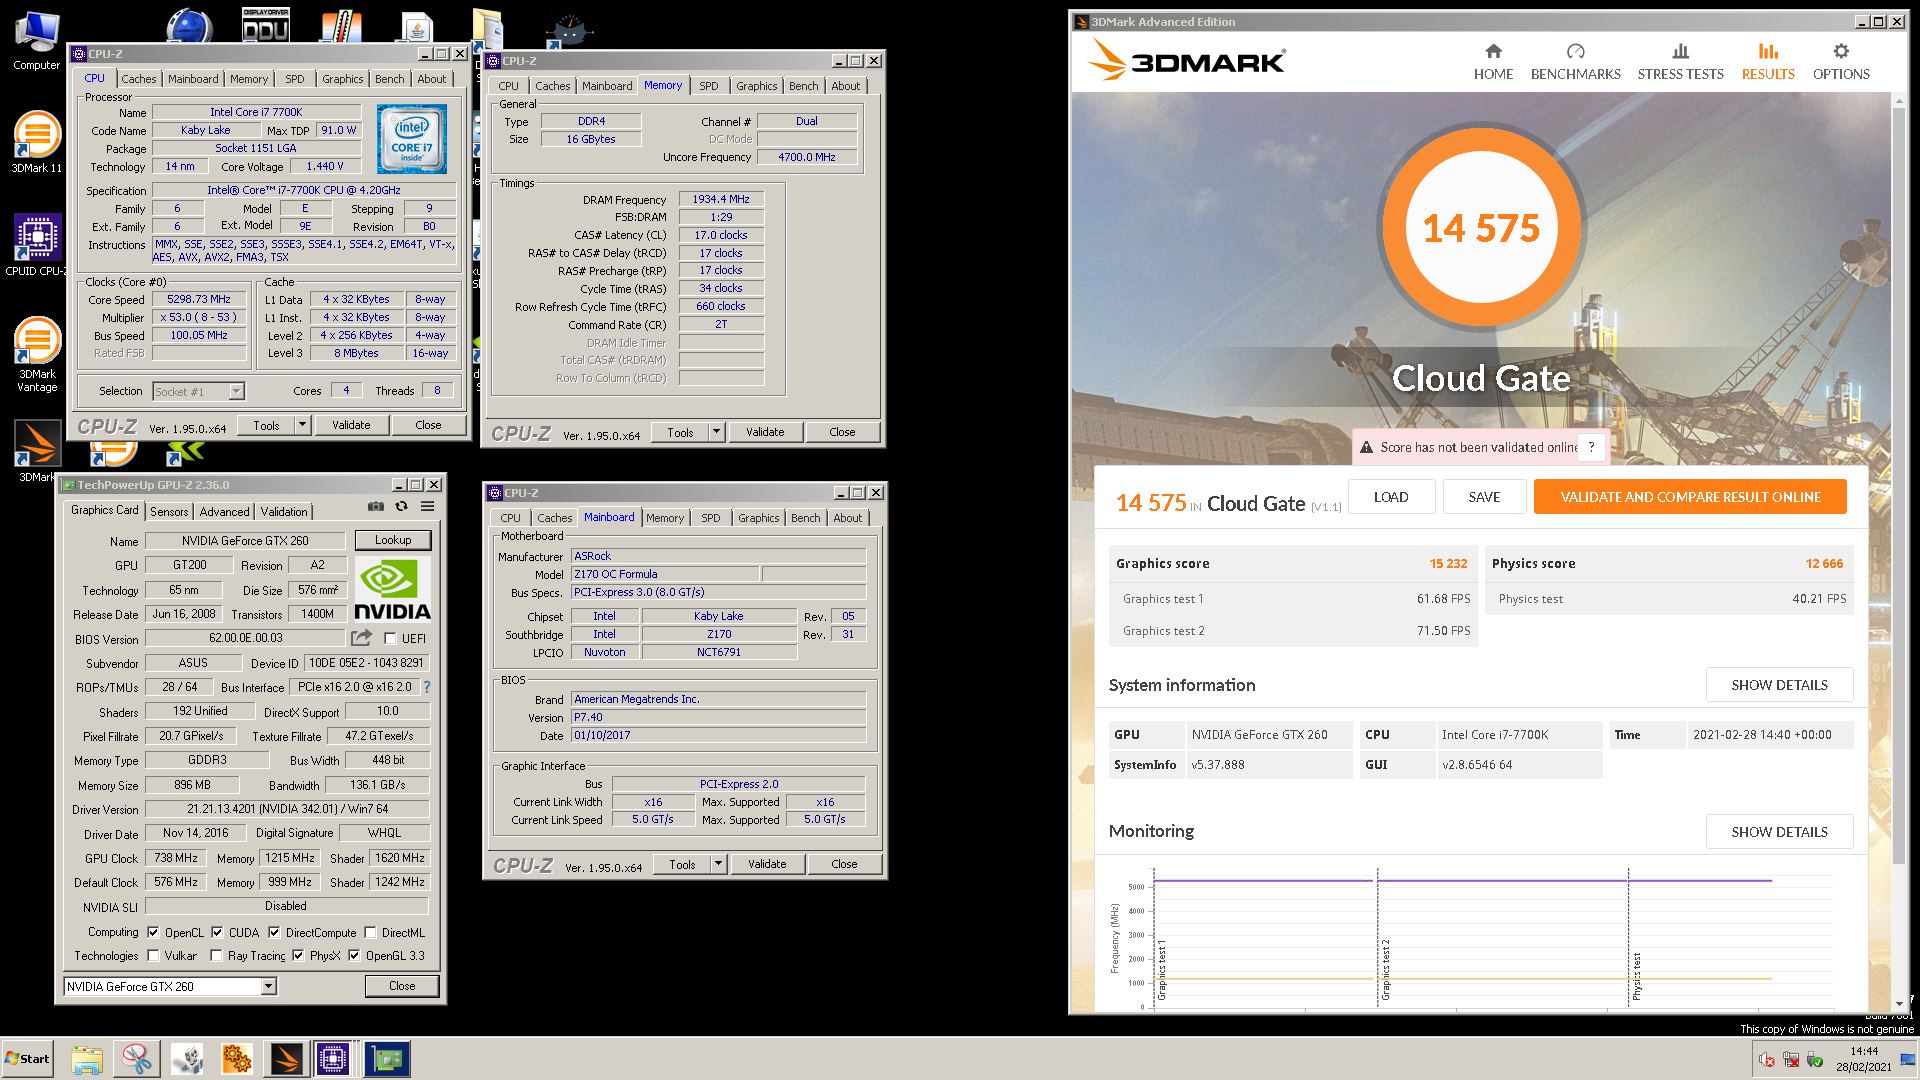Click the Bus Interface question mark icon
This screenshot has width=1920, height=1080.
427,687
